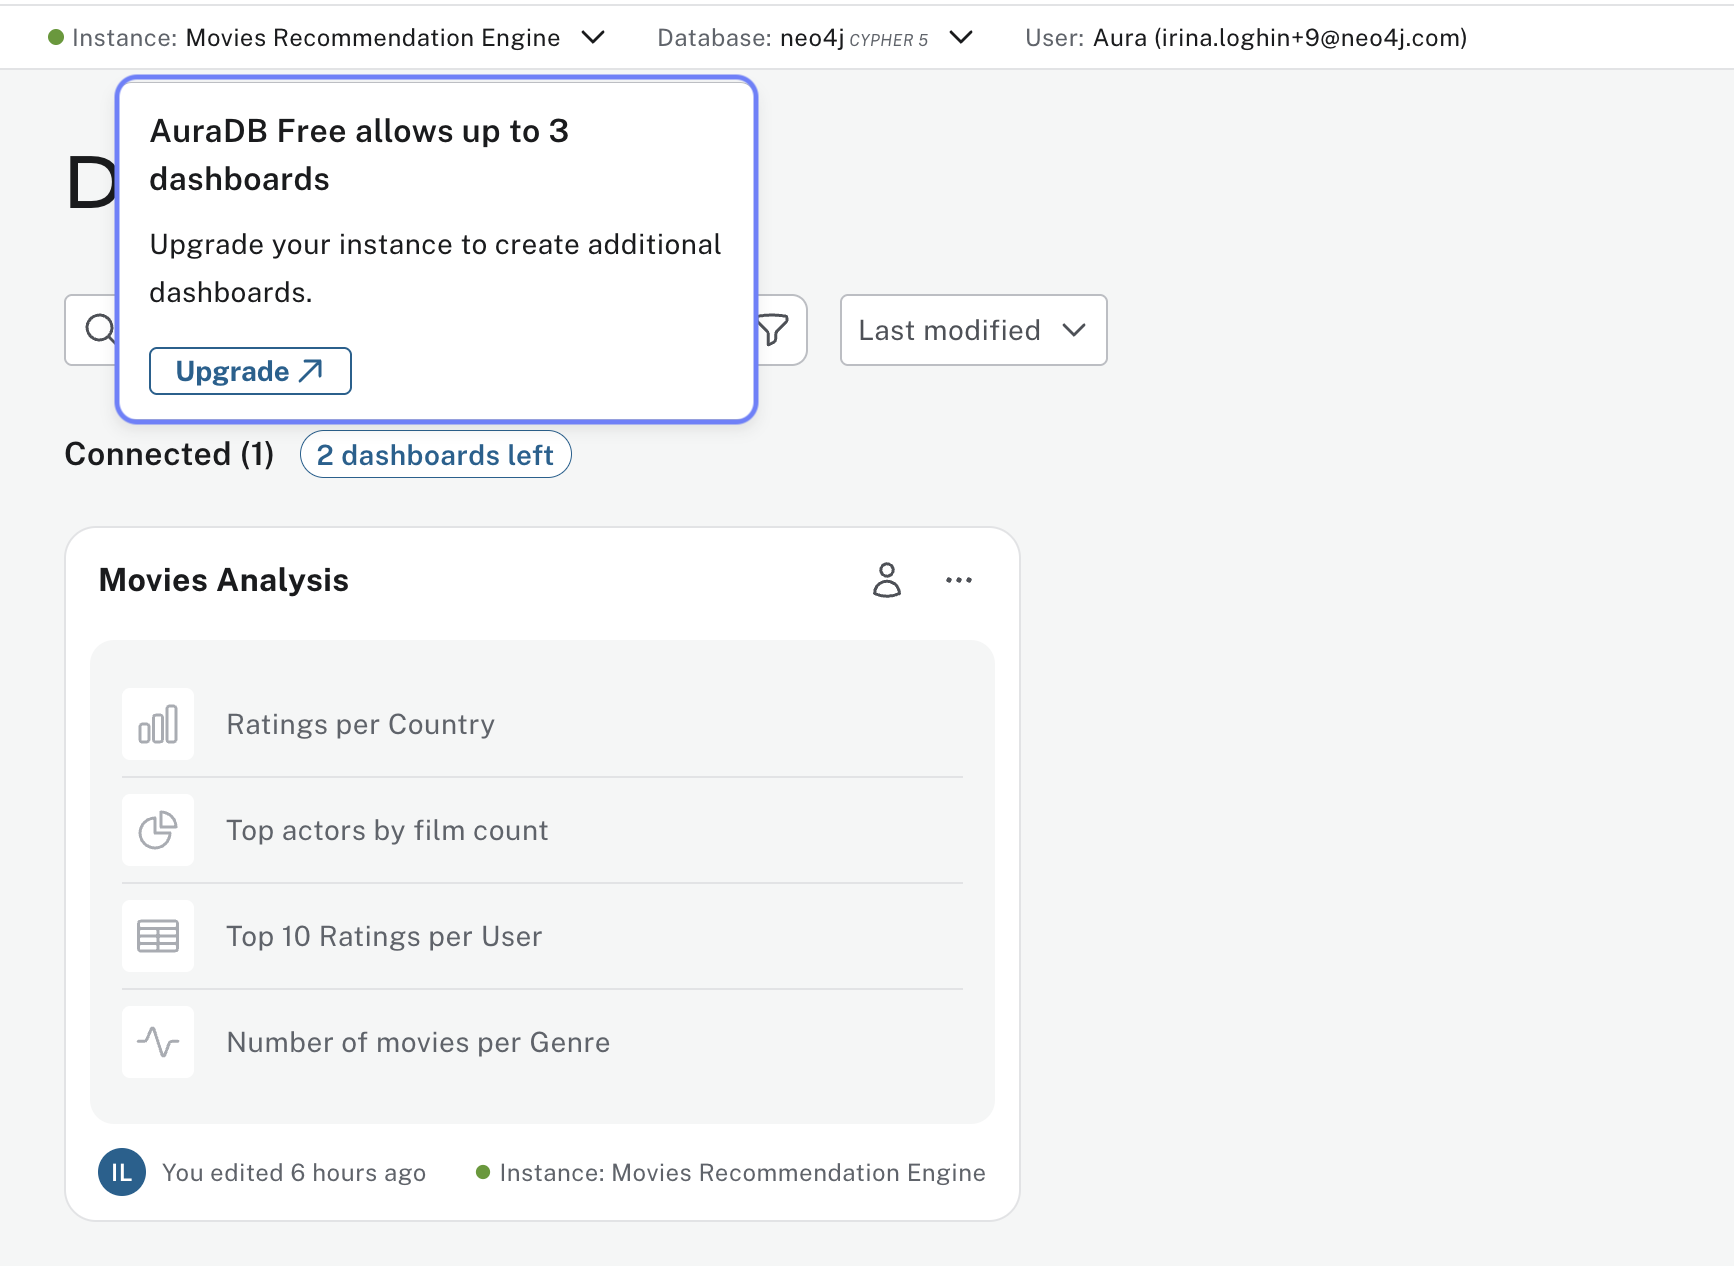
Task: Click the filter funnel icon
Action: 773,330
